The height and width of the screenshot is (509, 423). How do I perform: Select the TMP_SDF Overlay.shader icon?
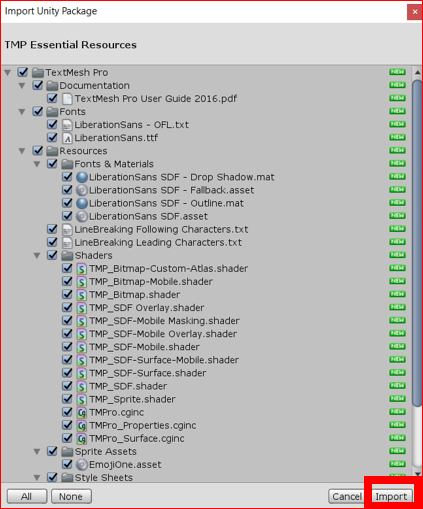(x=82, y=308)
